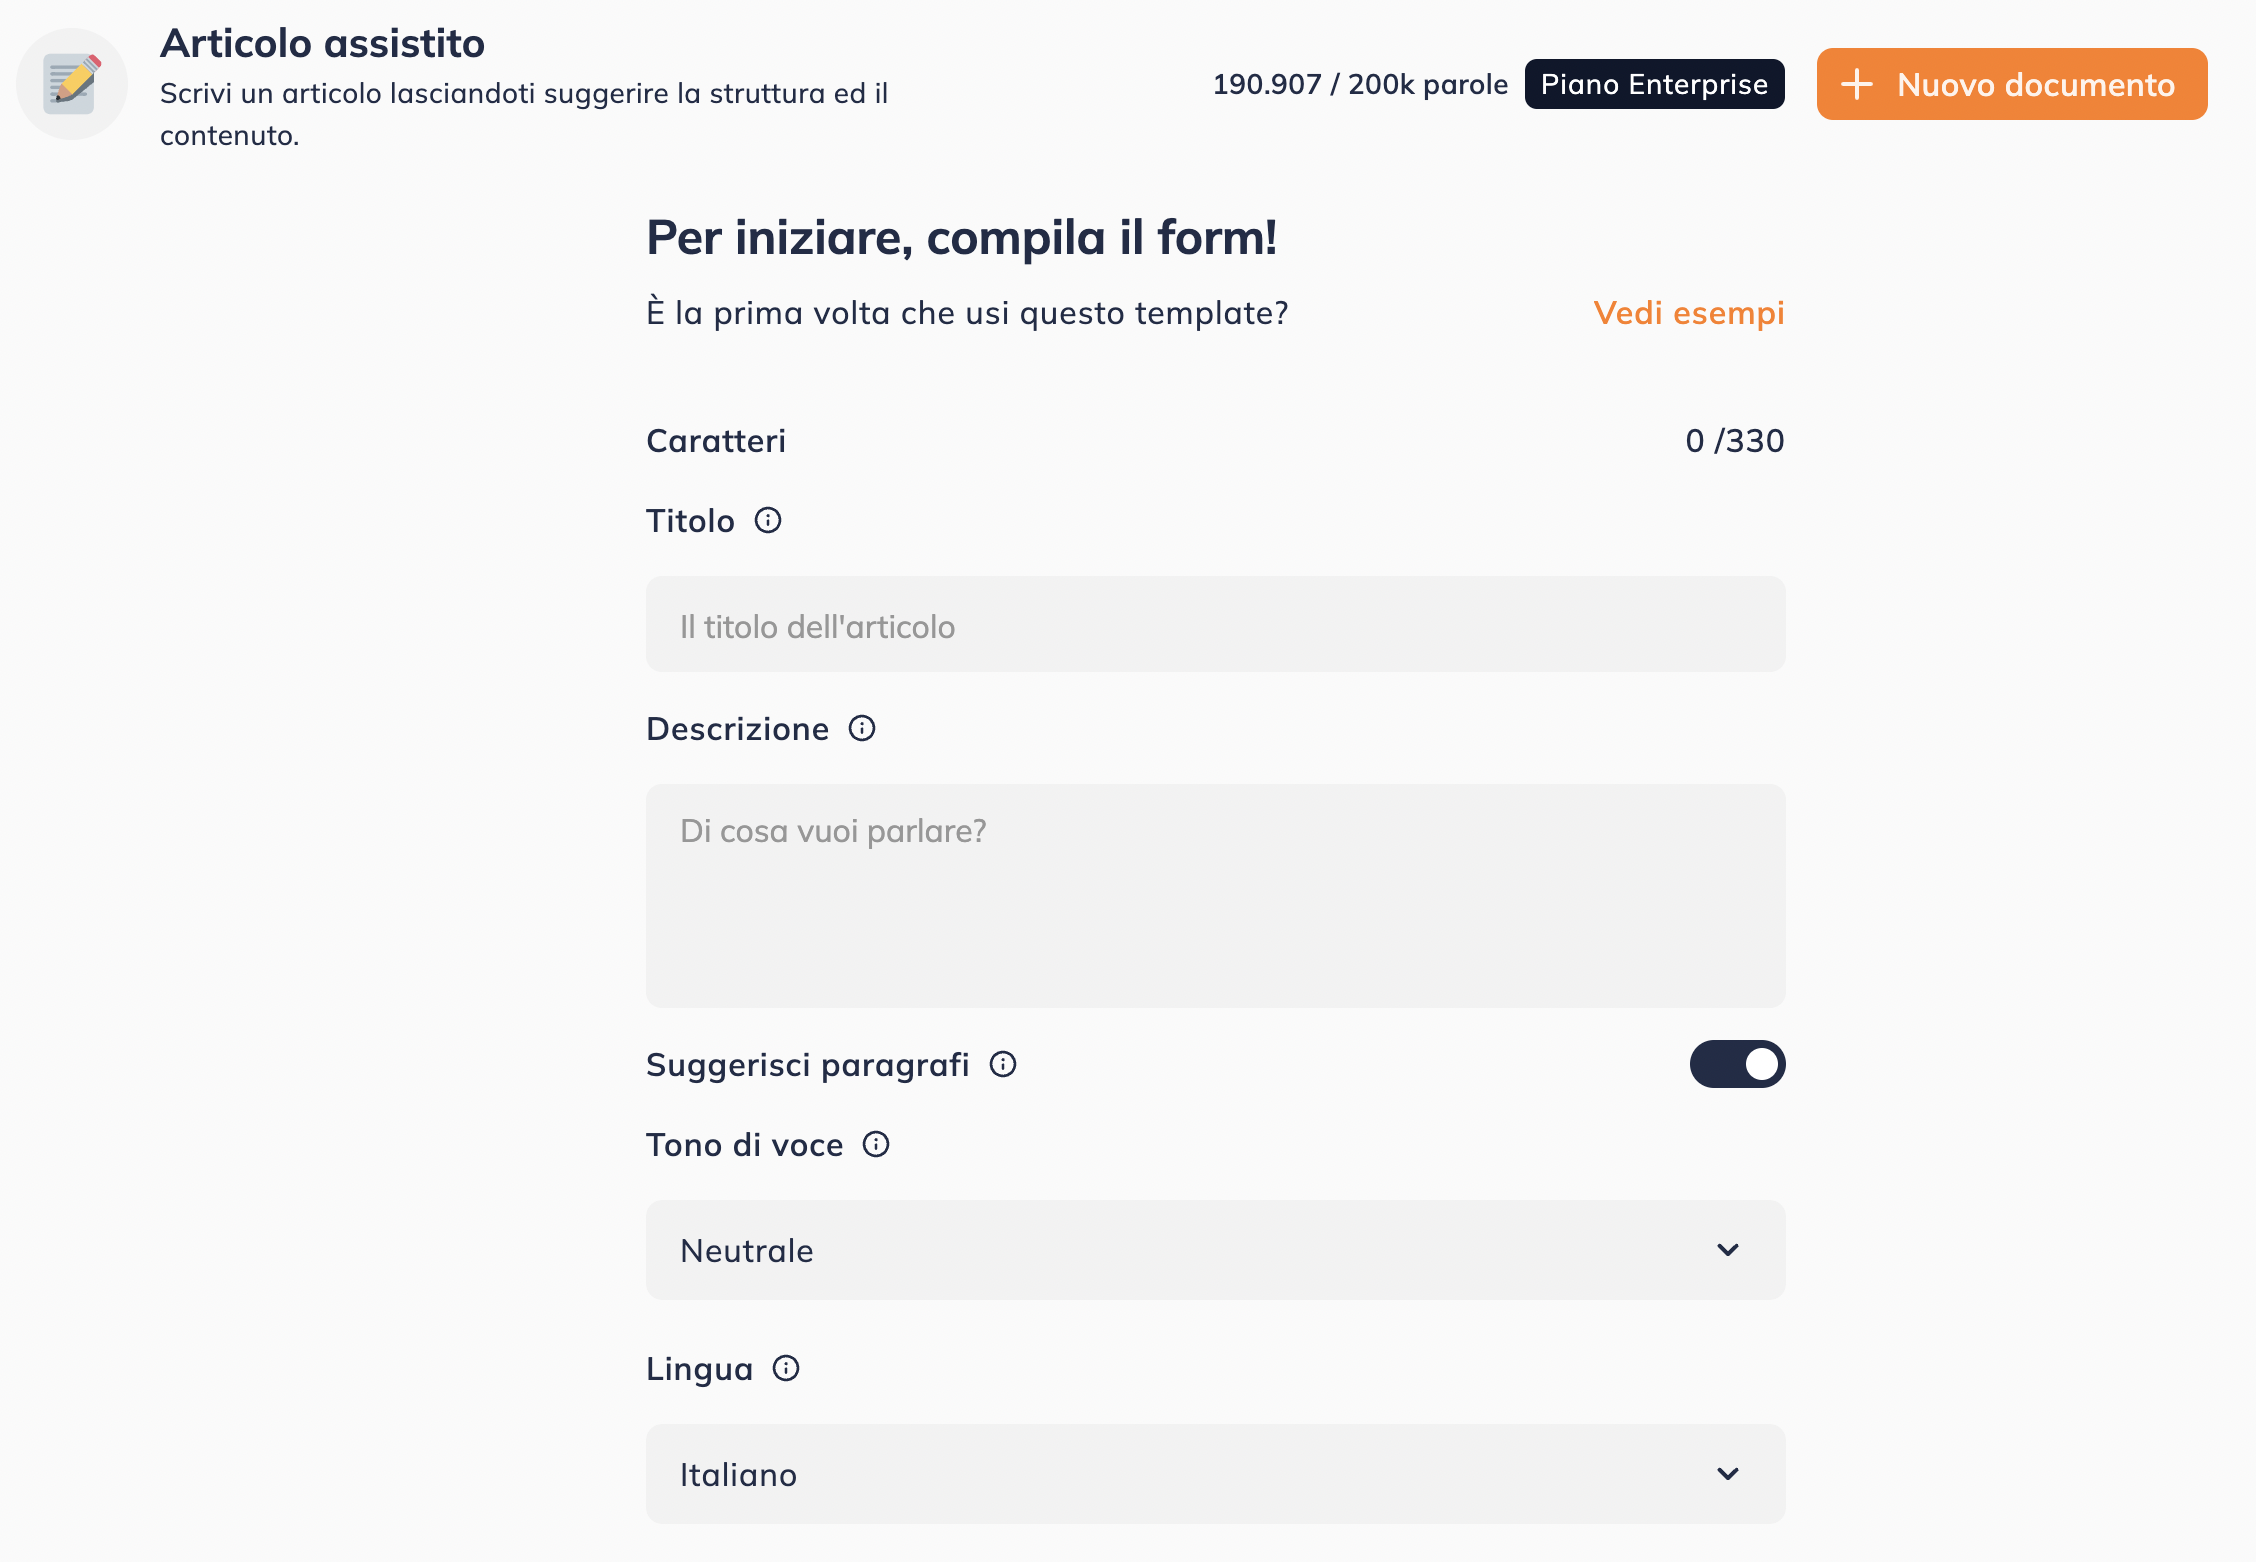Expand the Lingua selector showing Italiano
2256x1562 pixels.
[1215, 1474]
